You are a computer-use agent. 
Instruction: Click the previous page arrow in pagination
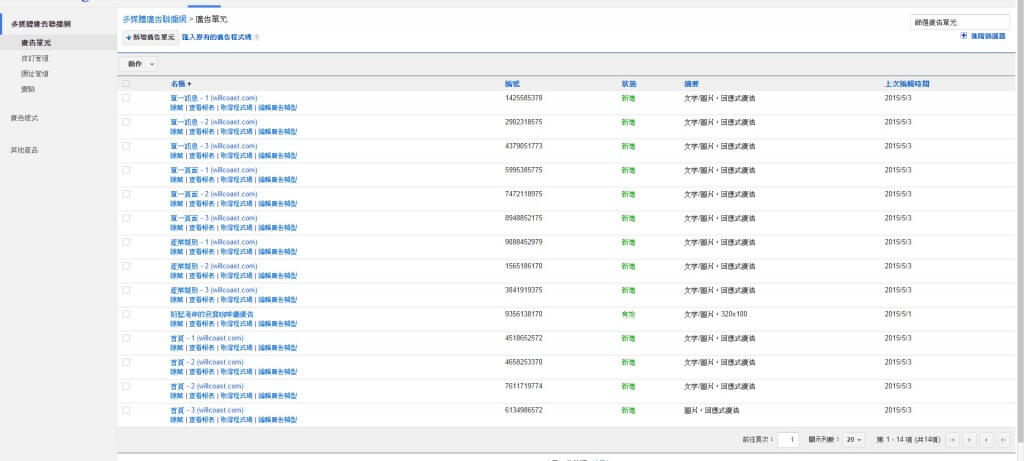point(969,439)
